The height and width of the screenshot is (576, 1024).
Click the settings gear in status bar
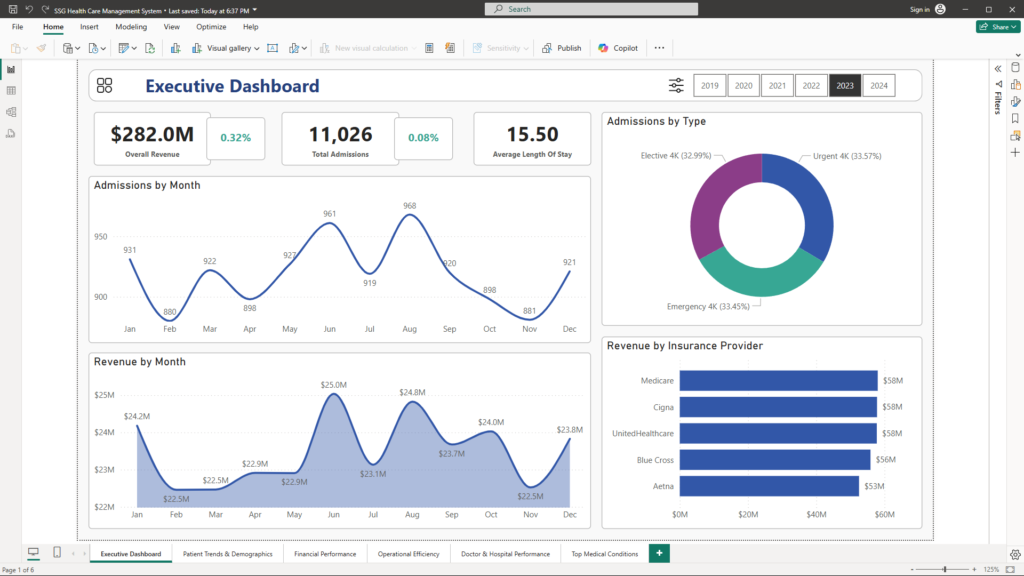pos(1015,553)
